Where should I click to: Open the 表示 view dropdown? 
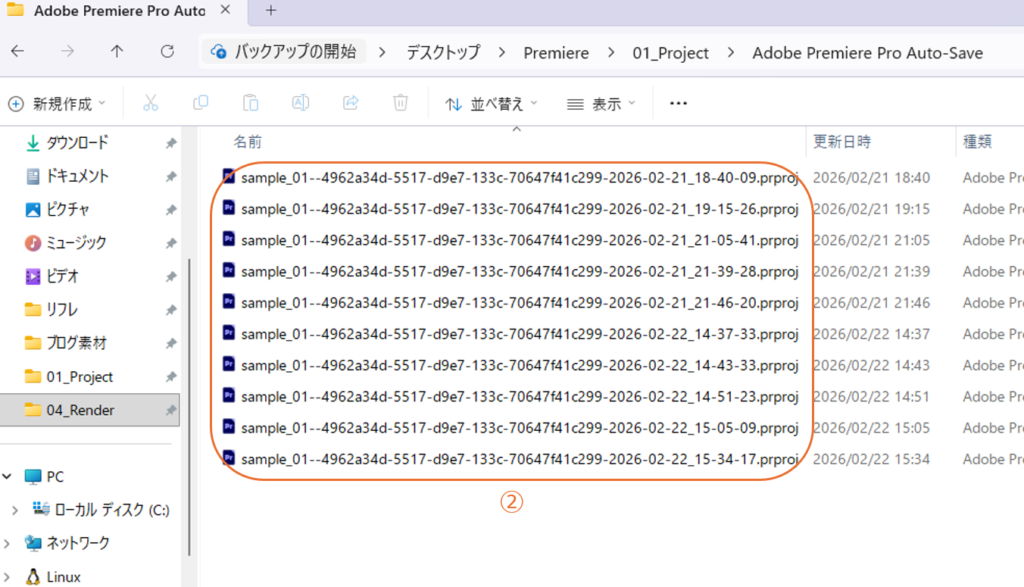600,103
